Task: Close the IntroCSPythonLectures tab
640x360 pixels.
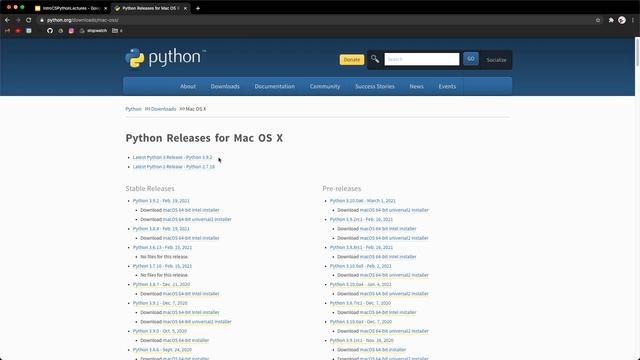Action: pos(105,8)
